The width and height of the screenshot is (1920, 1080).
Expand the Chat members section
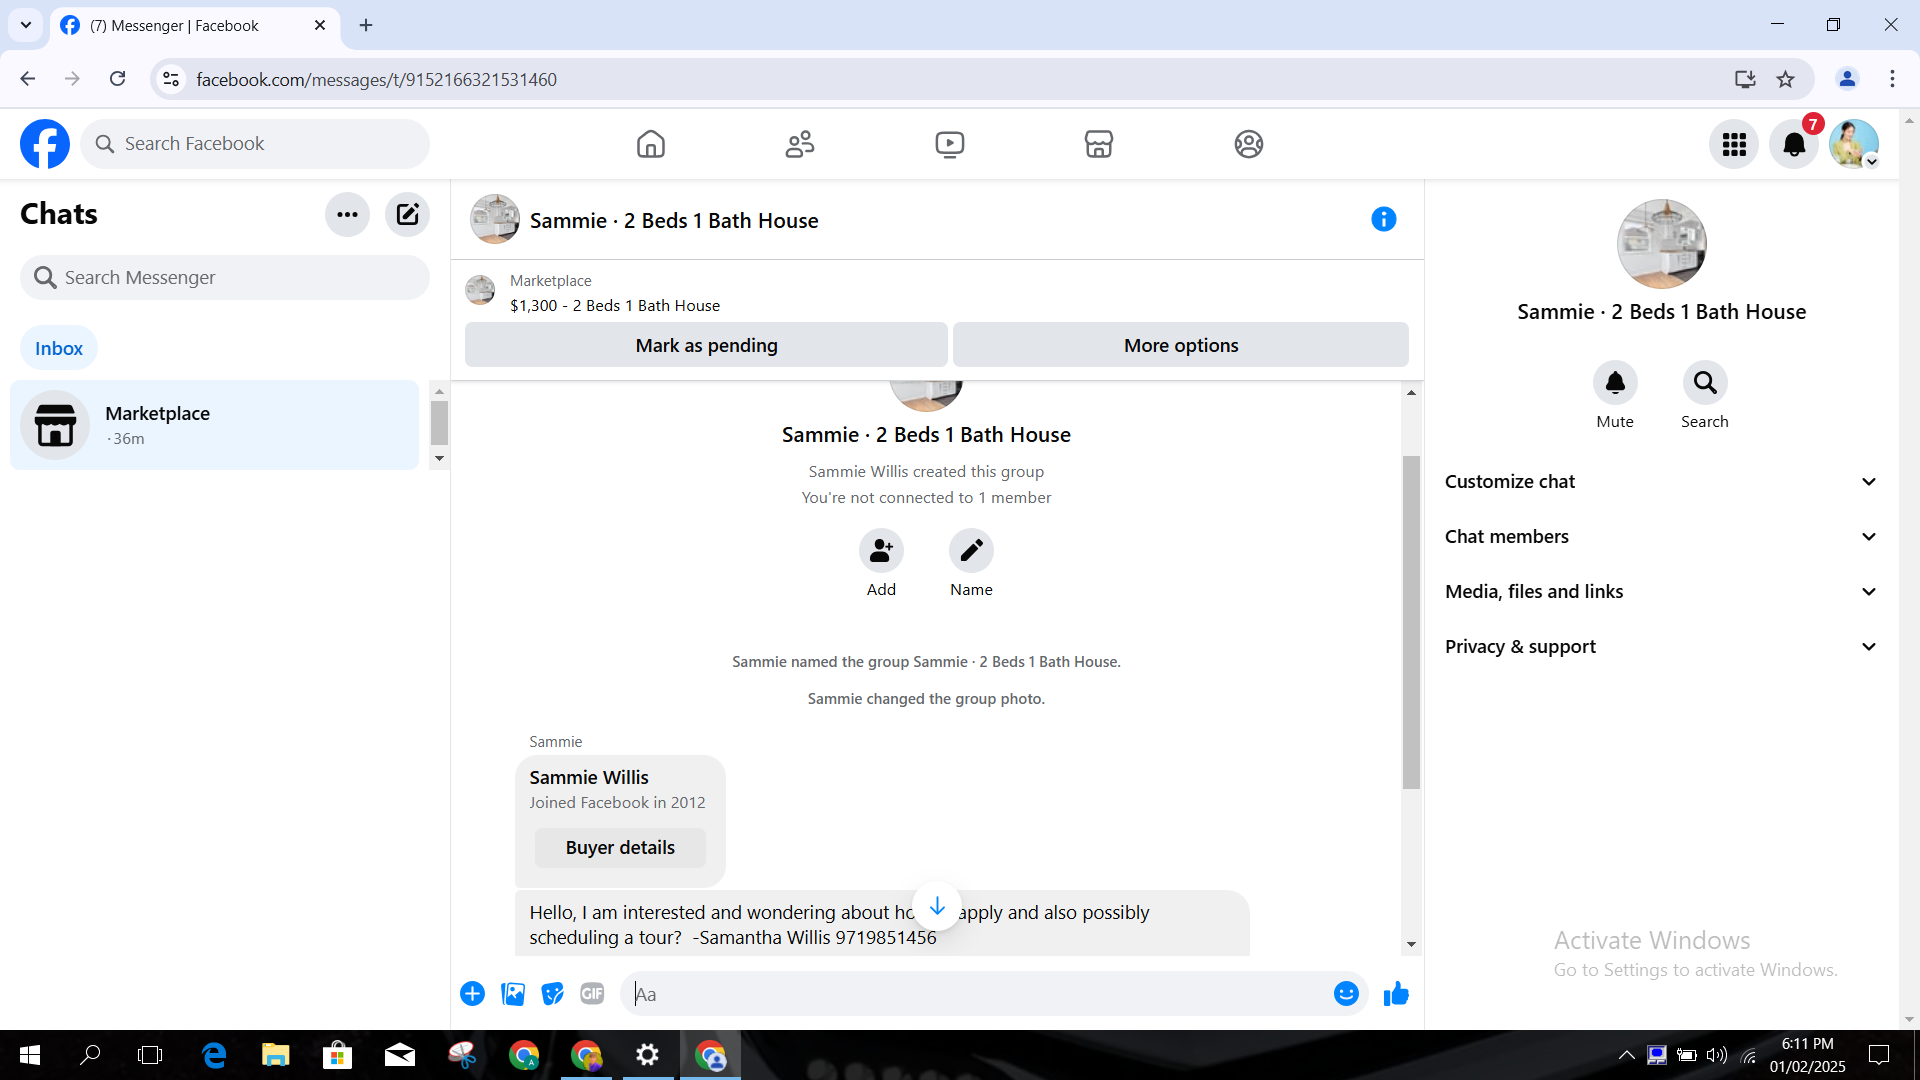click(1660, 537)
